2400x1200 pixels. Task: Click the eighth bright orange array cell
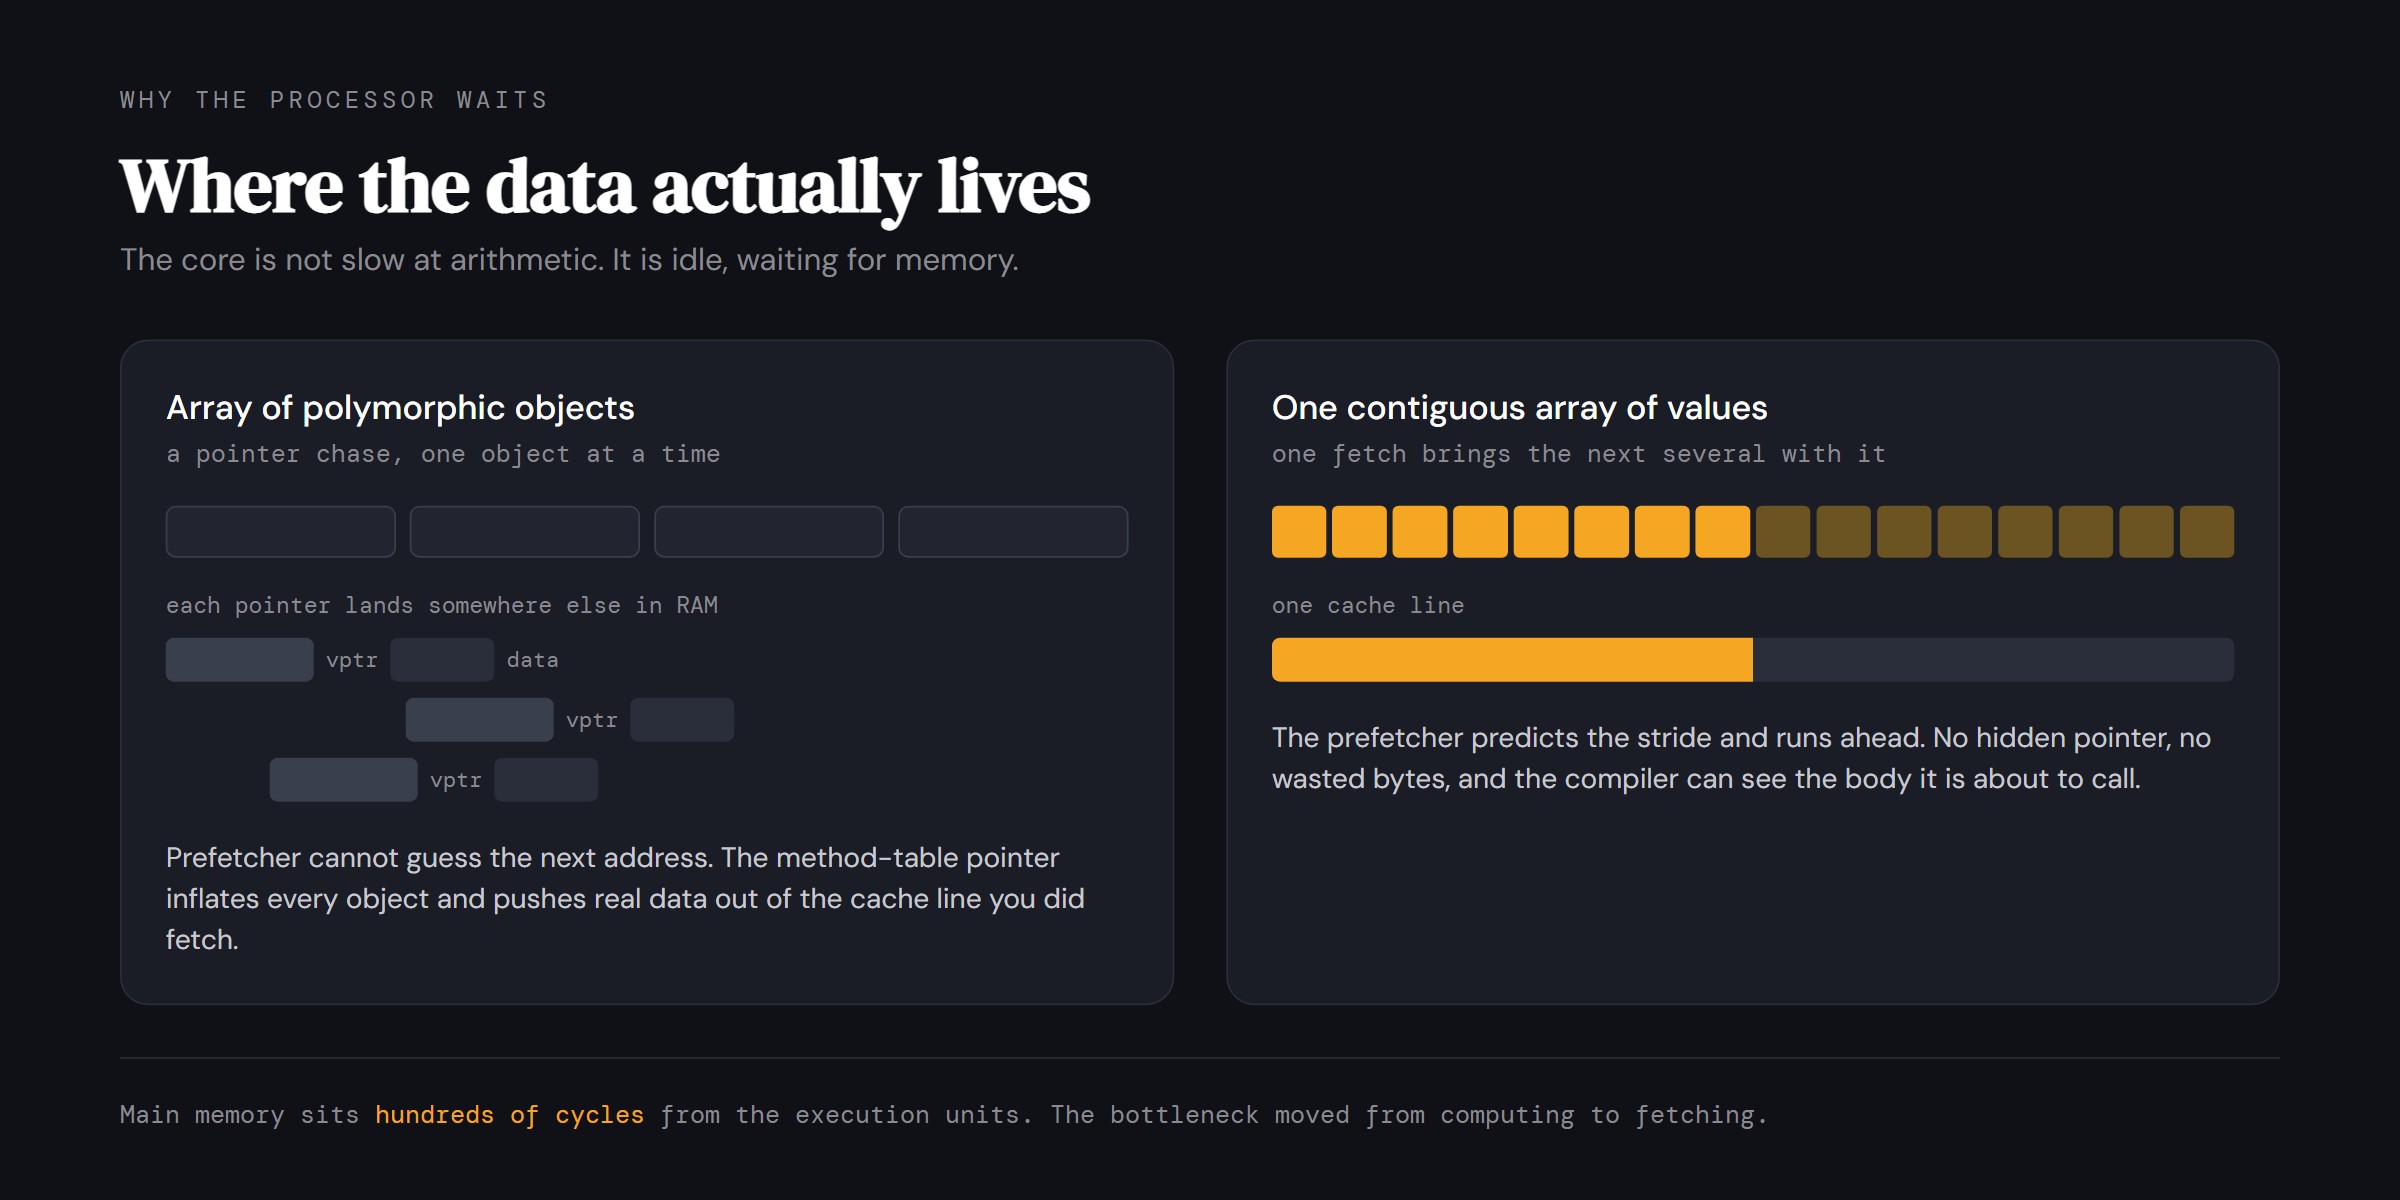click(x=1722, y=531)
